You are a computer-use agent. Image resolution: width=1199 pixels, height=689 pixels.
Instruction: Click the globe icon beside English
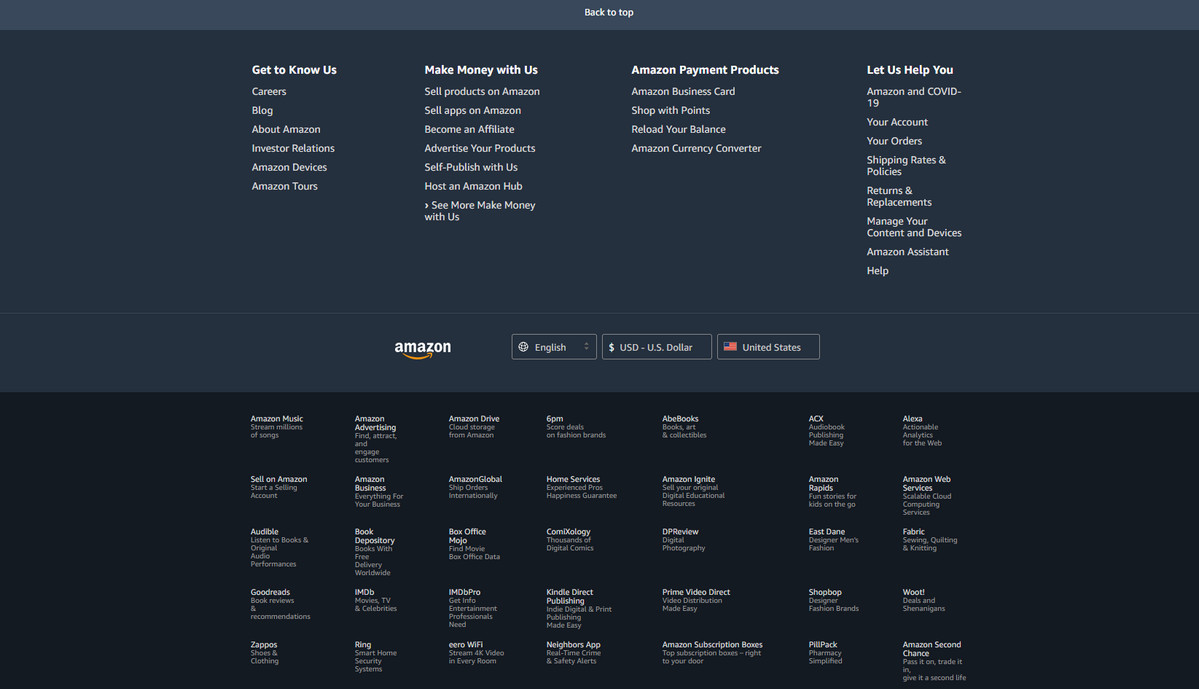[x=524, y=347]
